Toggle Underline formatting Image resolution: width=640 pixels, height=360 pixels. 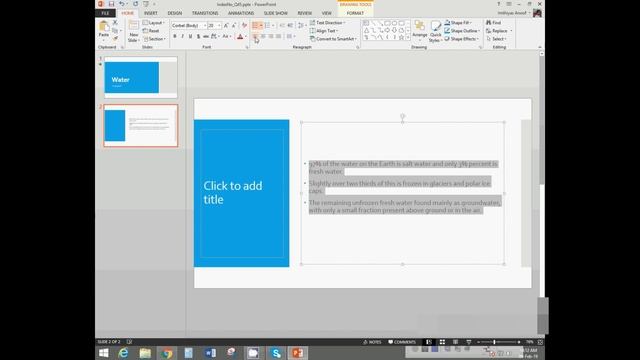[x=190, y=36]
